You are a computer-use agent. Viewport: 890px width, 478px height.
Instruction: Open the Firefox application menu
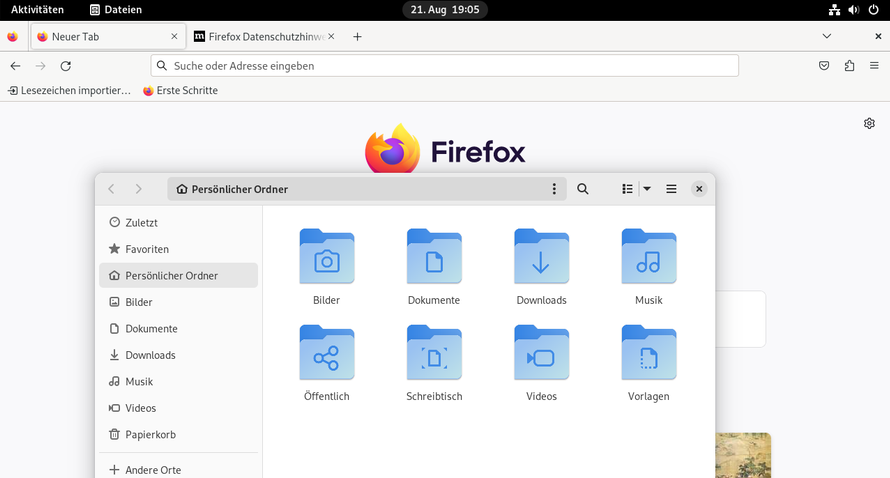874,66
